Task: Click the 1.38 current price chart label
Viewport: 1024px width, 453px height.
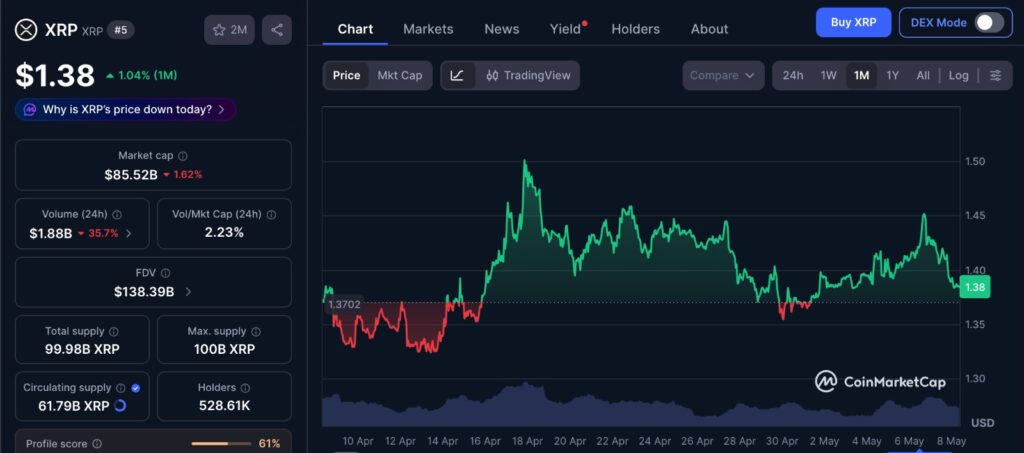Action: (975, 287)
